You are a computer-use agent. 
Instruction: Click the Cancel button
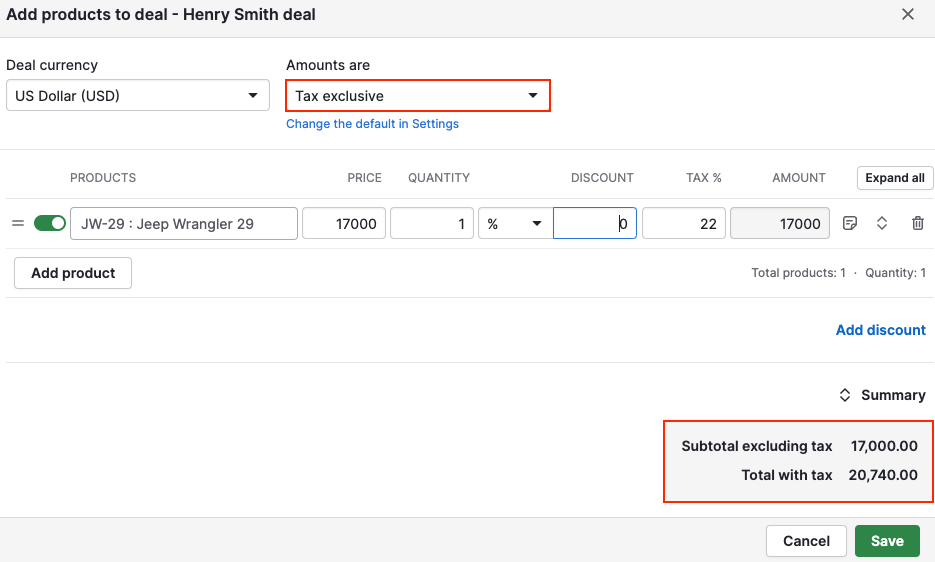tap(806, 541)
